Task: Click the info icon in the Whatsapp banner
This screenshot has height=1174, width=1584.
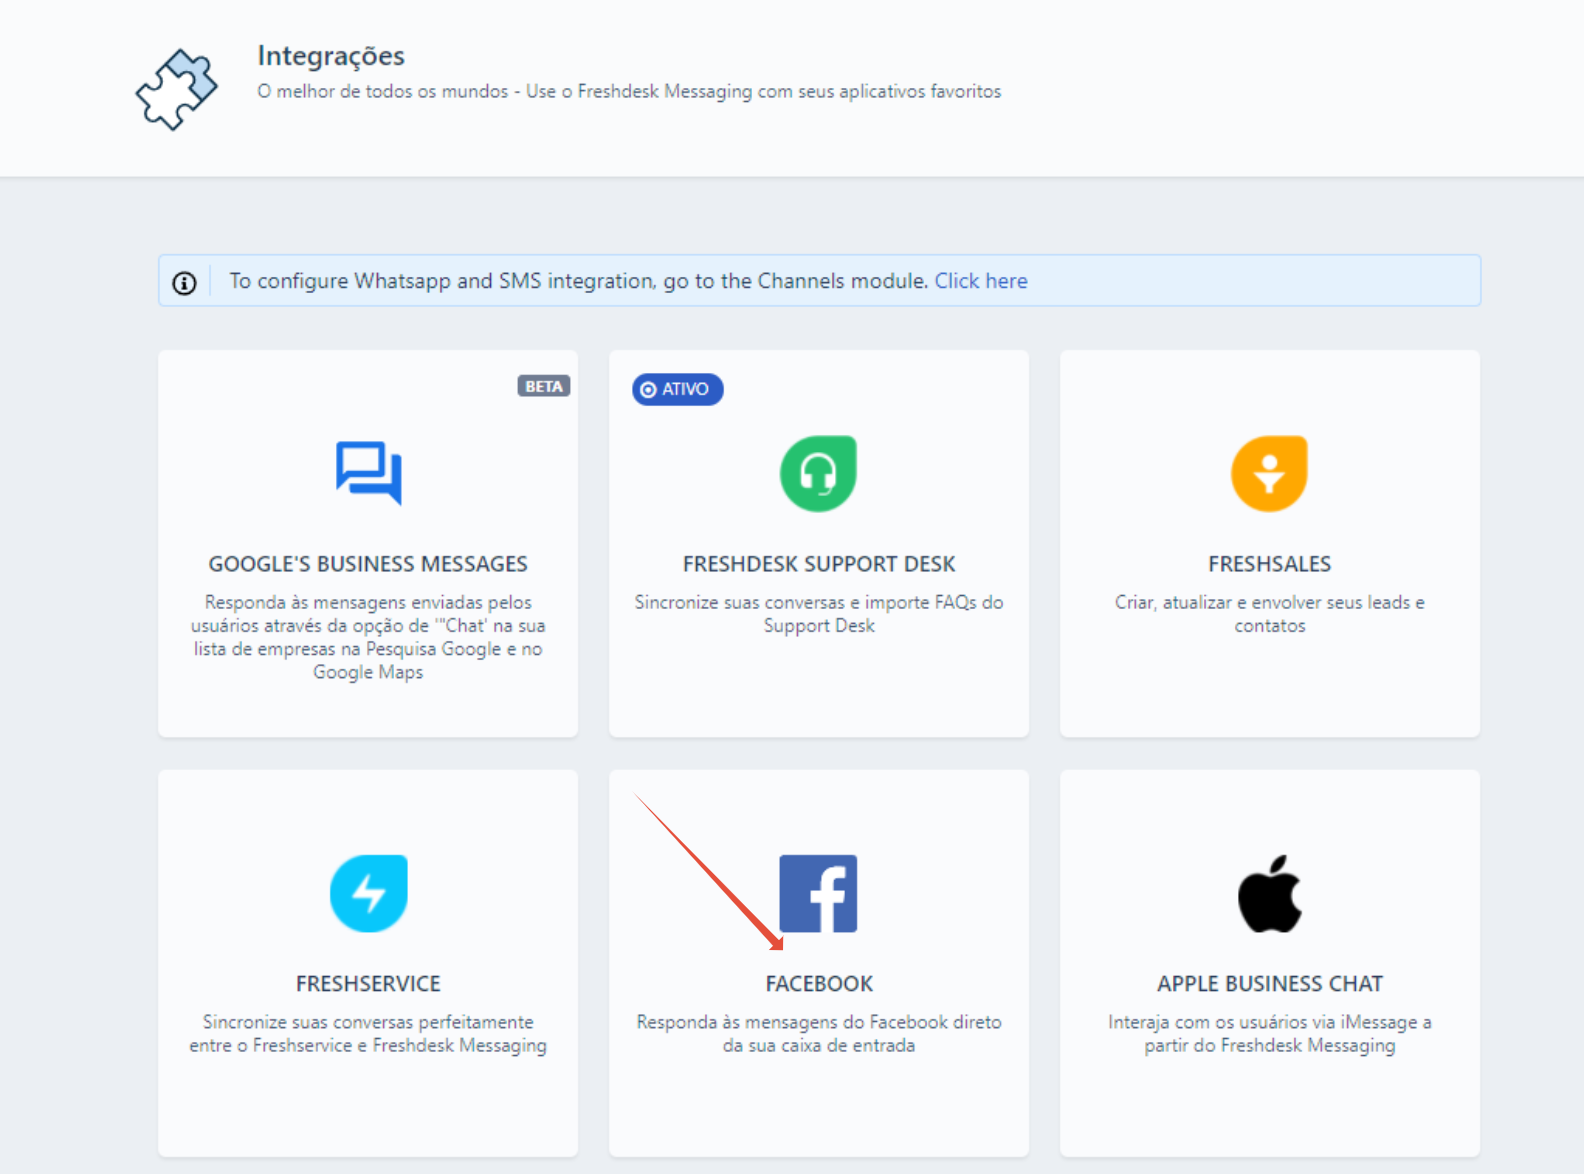Action: click(184, 283)
